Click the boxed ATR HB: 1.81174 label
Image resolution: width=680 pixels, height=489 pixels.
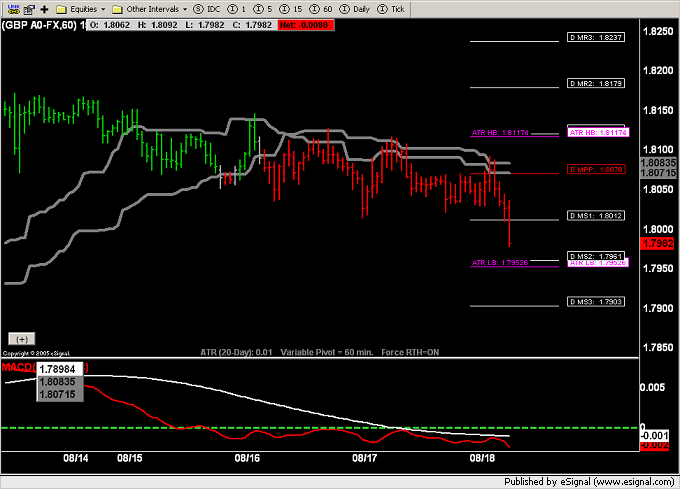click(x=598, y=132)
